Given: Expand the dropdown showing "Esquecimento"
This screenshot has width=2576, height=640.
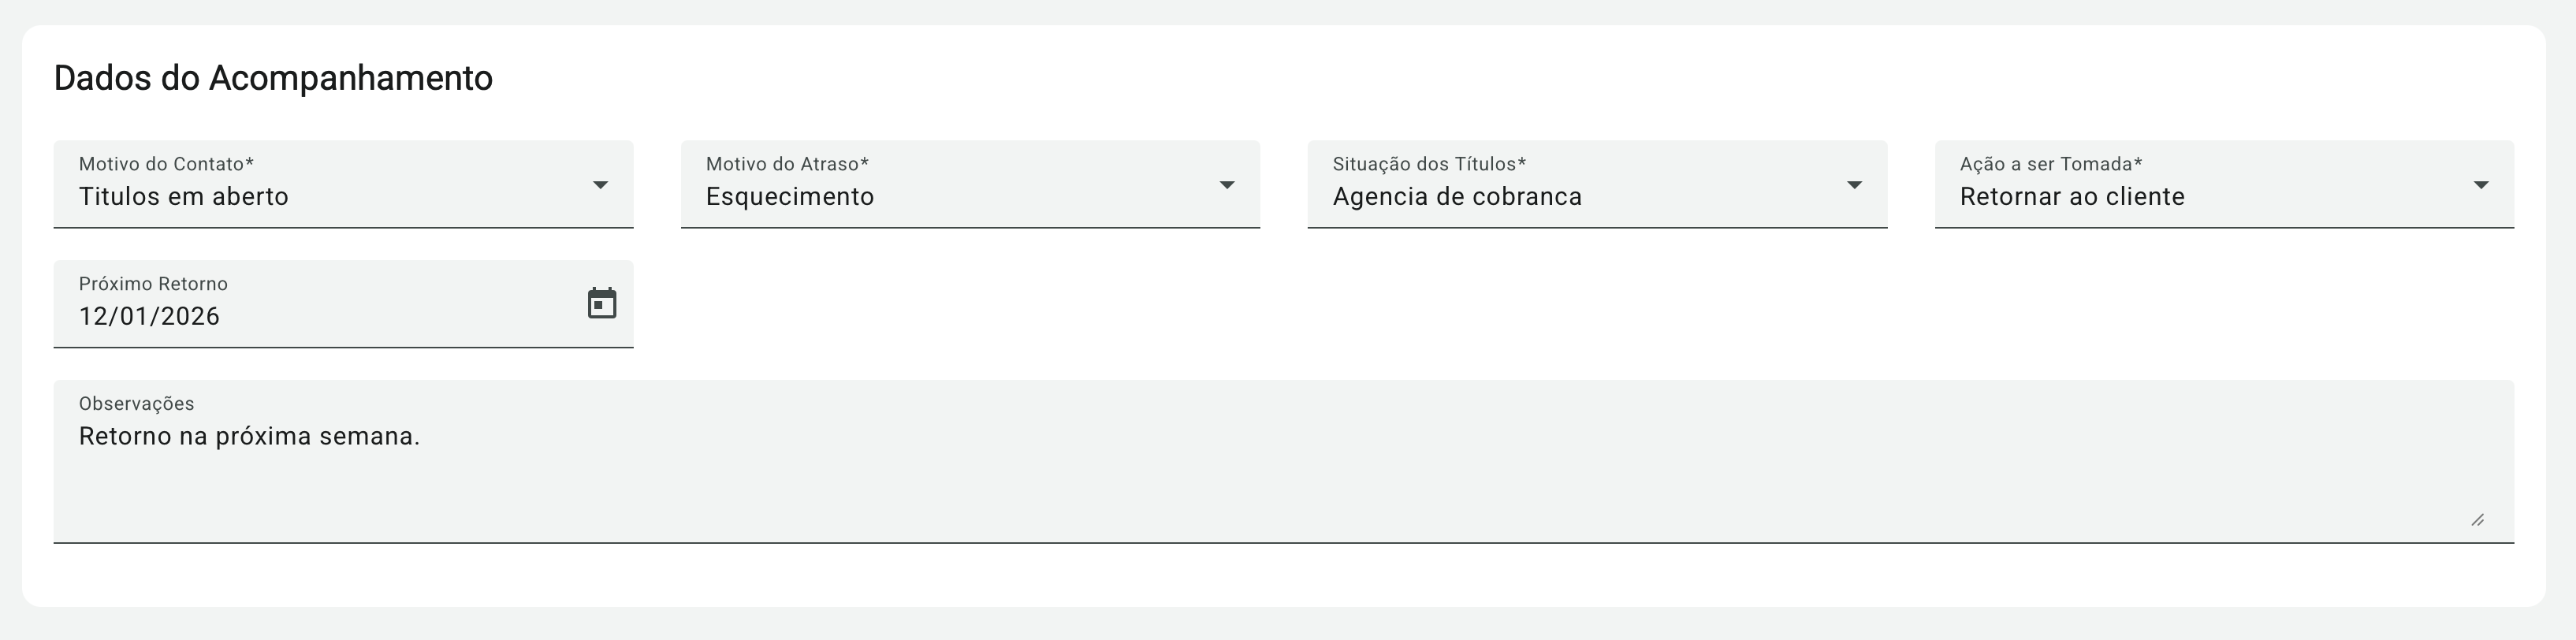Looking at the screenshot, I should pyautogui.click(x=790, y=197).
